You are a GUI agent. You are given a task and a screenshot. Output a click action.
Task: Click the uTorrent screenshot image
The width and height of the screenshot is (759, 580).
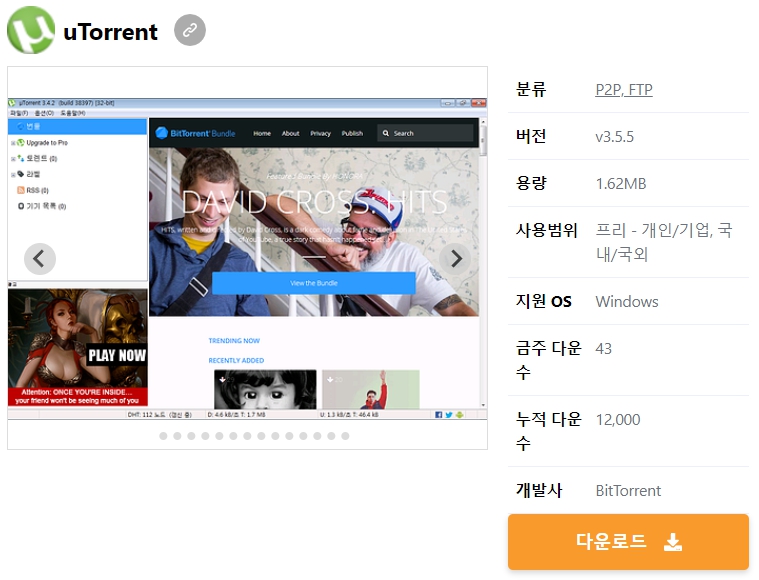click(x=247, y=259)
